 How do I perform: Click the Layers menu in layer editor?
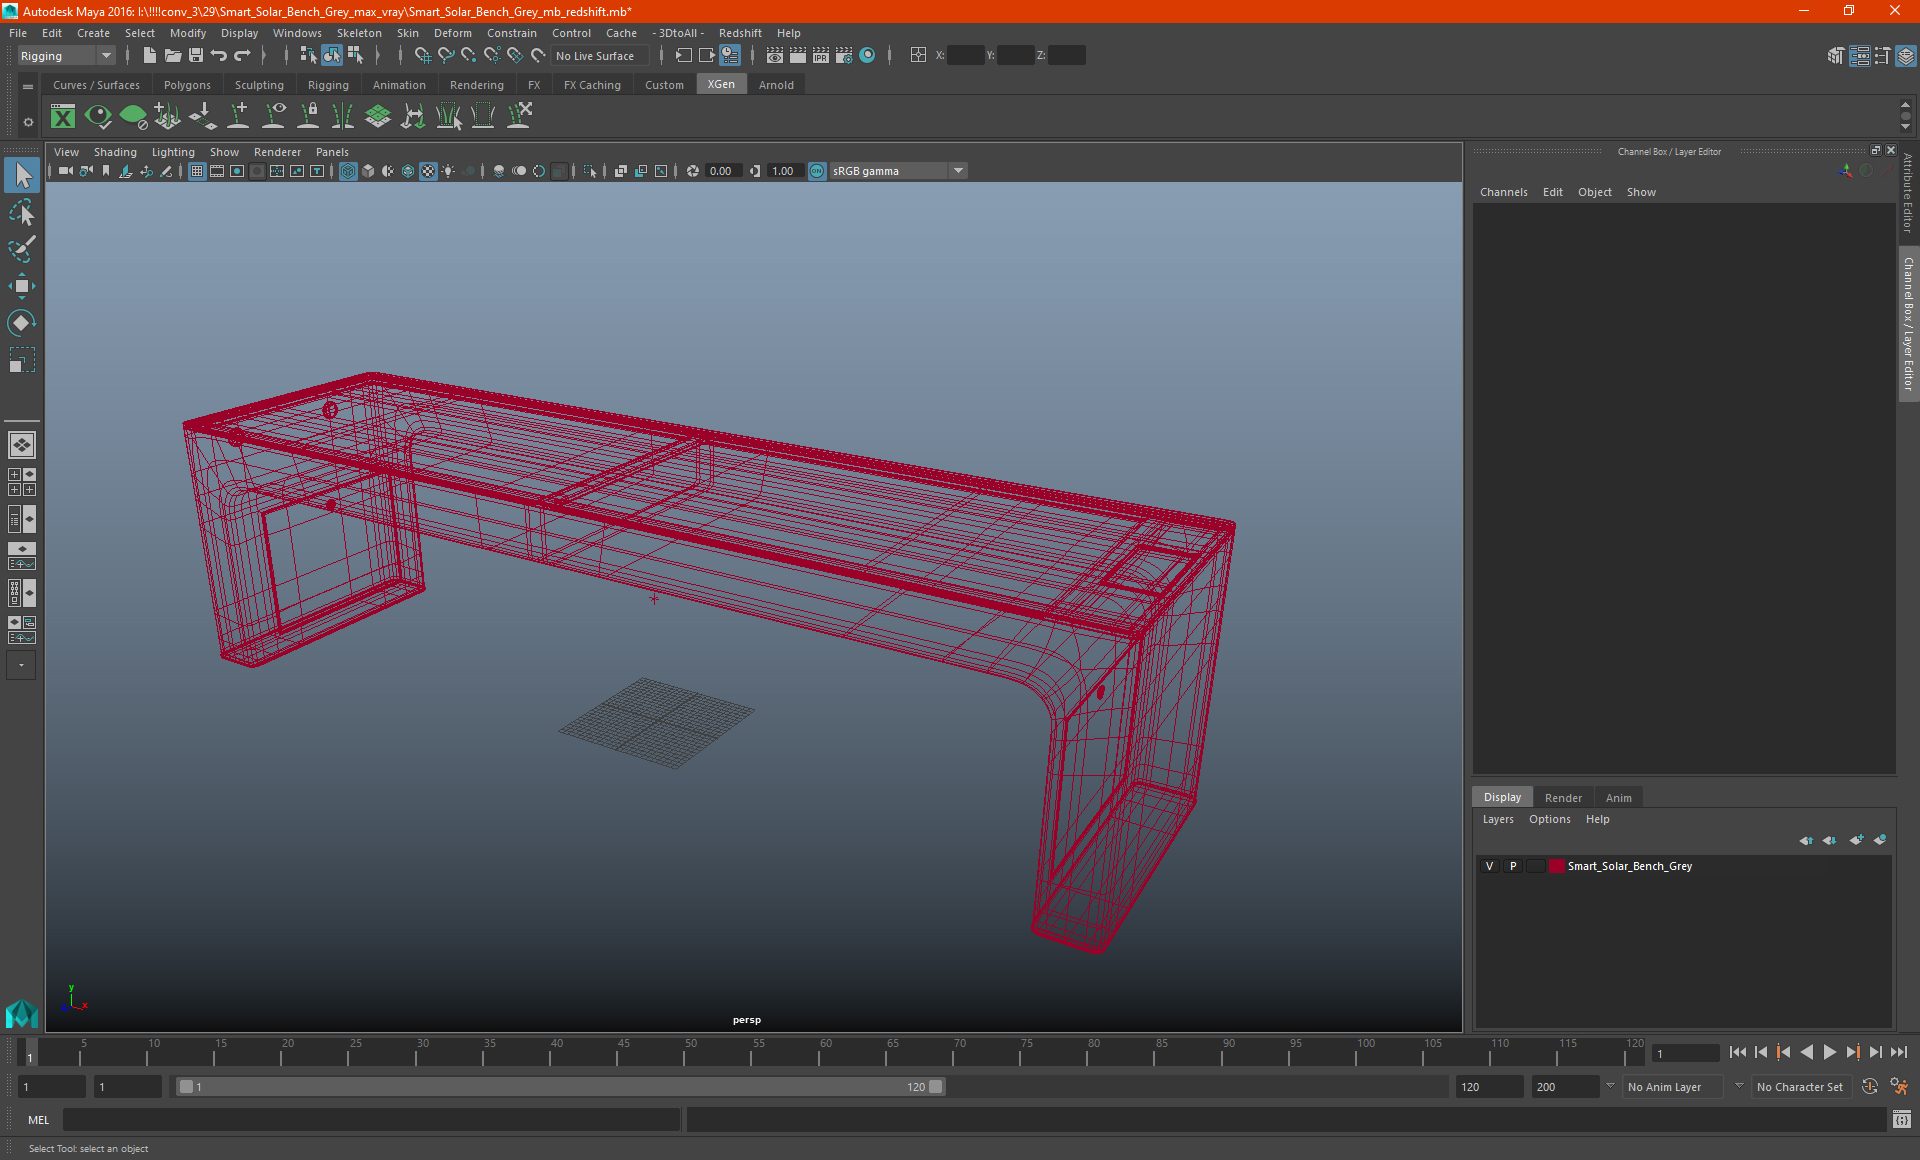[x=1498, y=819]
